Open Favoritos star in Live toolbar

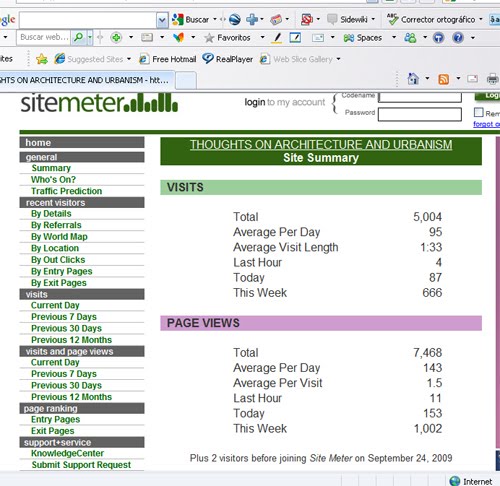[x=209, y=38]
